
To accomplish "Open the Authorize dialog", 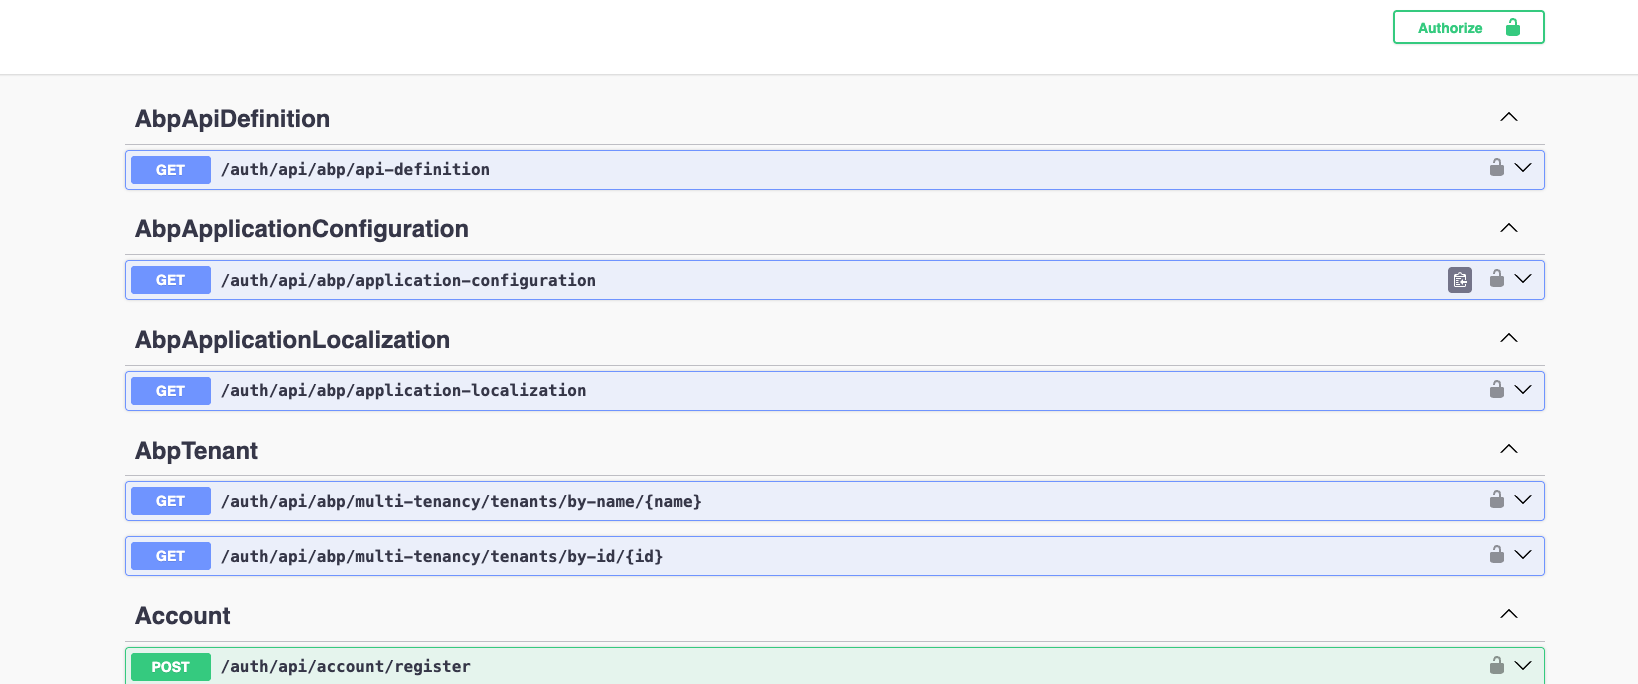I will click(x=1467, y=28).
